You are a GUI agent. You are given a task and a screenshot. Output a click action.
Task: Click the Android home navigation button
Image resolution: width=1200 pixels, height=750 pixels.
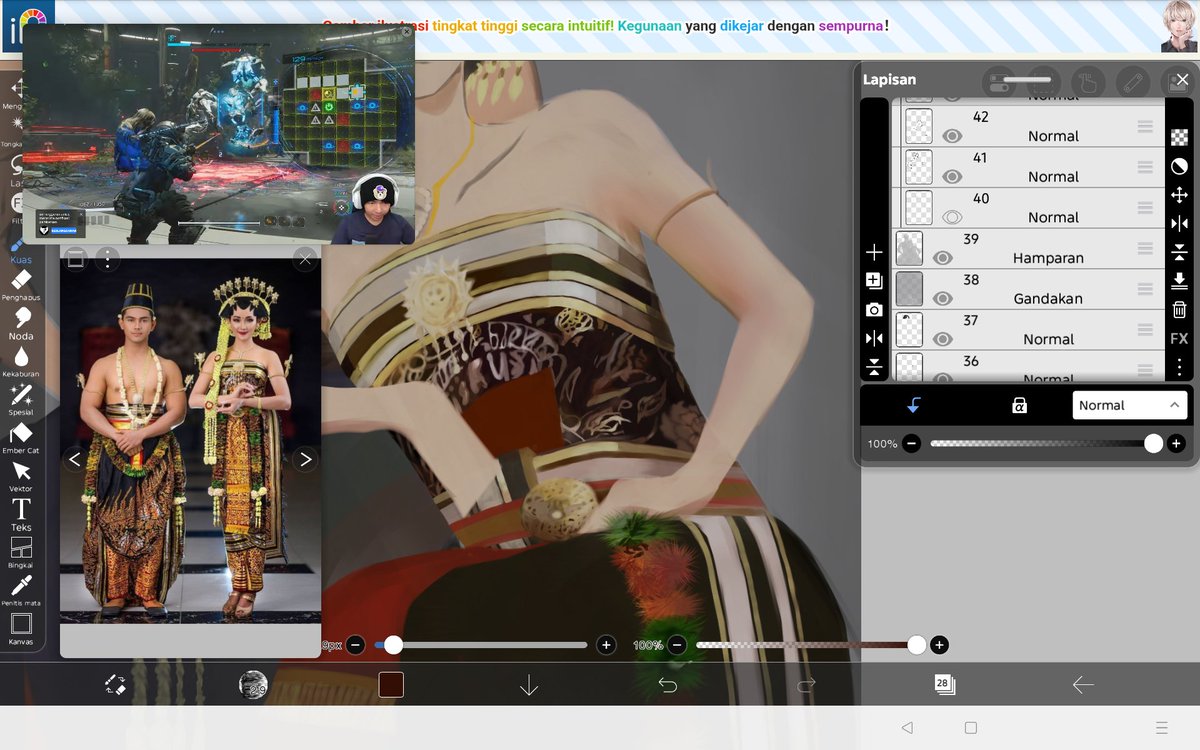(x=971, y=728)
